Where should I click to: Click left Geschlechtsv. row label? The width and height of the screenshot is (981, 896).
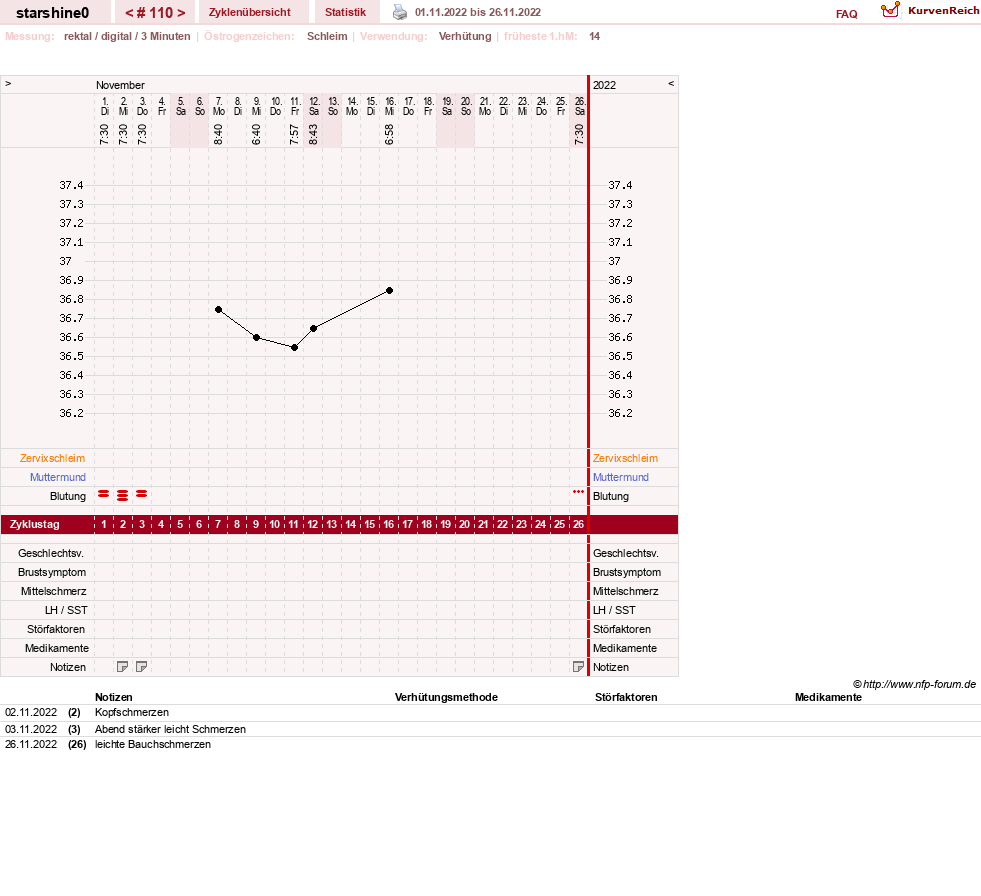[51, 553]
